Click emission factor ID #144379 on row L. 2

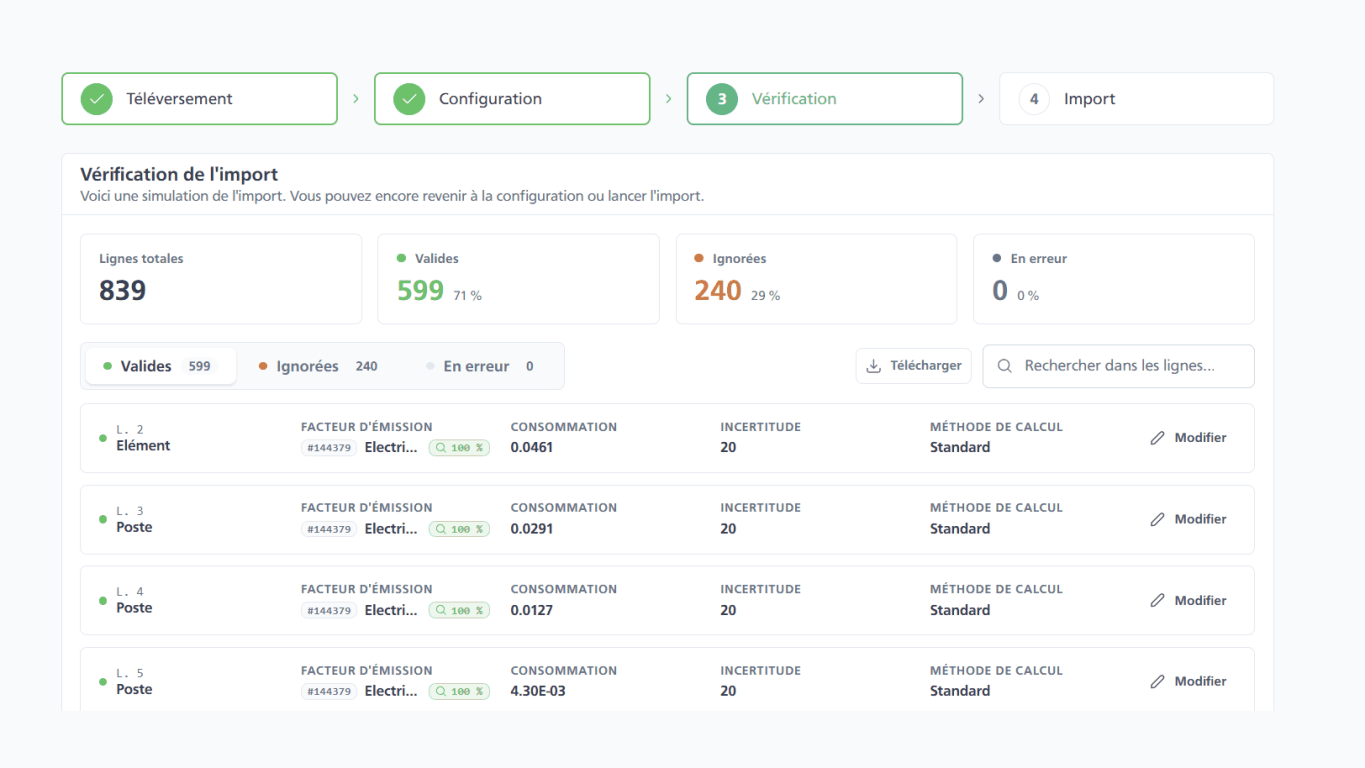point(329,448)
